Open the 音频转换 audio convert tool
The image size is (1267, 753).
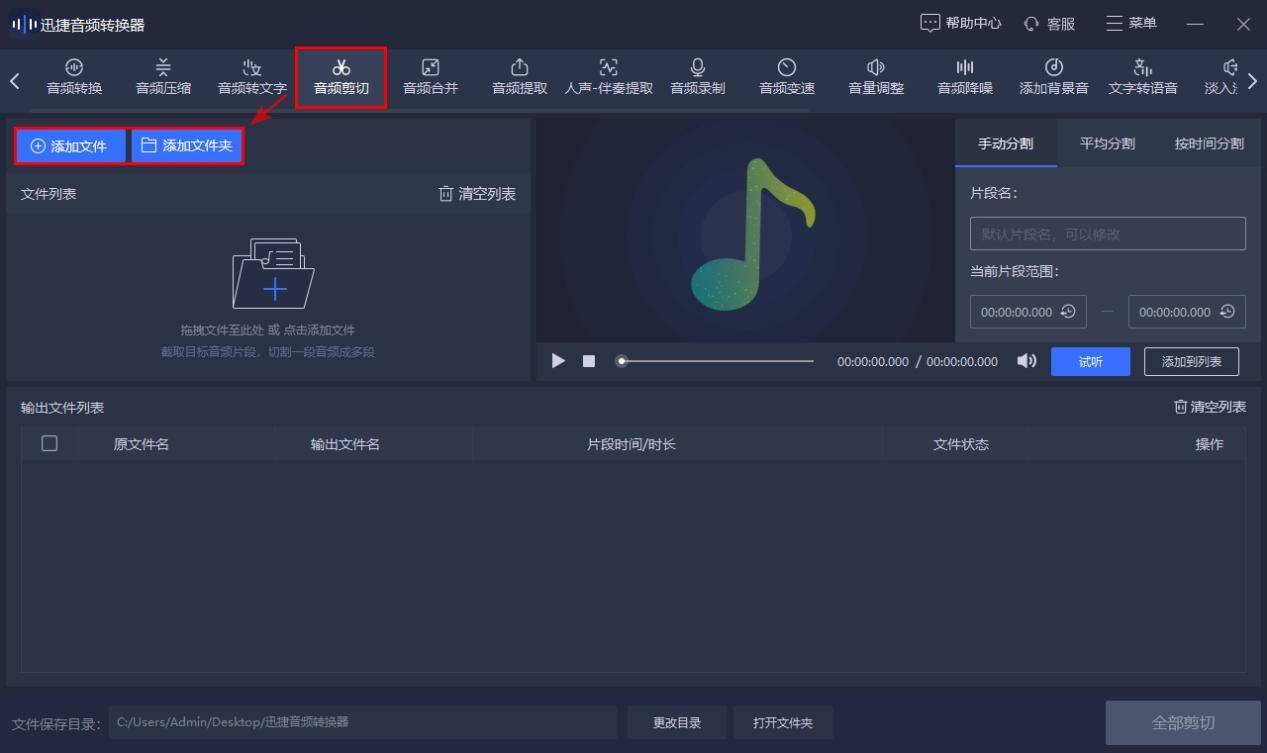tap(74, 77)
